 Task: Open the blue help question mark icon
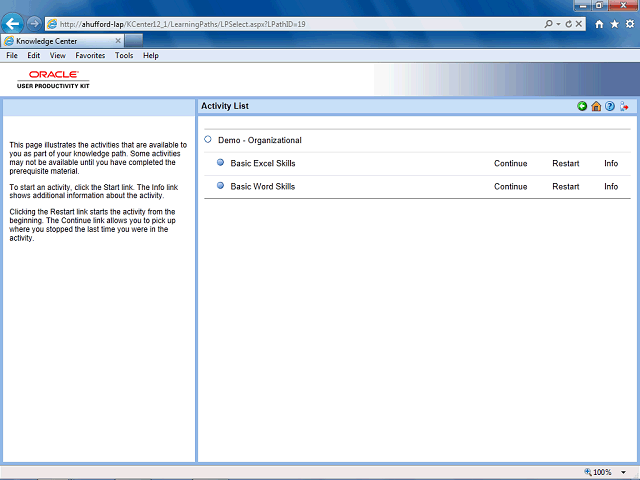point(610,106)
